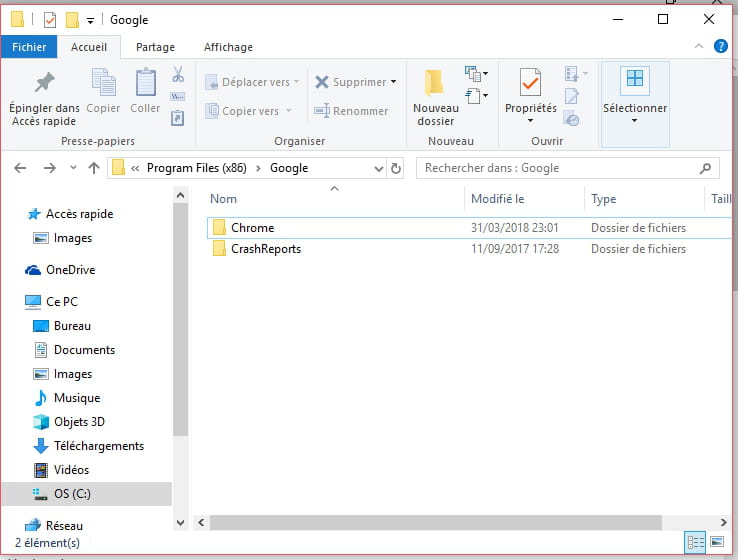Open Customize Quick Access Toolbar dropdown
Image resolution: width=738 pixels, height=560 pixels.
90,20
